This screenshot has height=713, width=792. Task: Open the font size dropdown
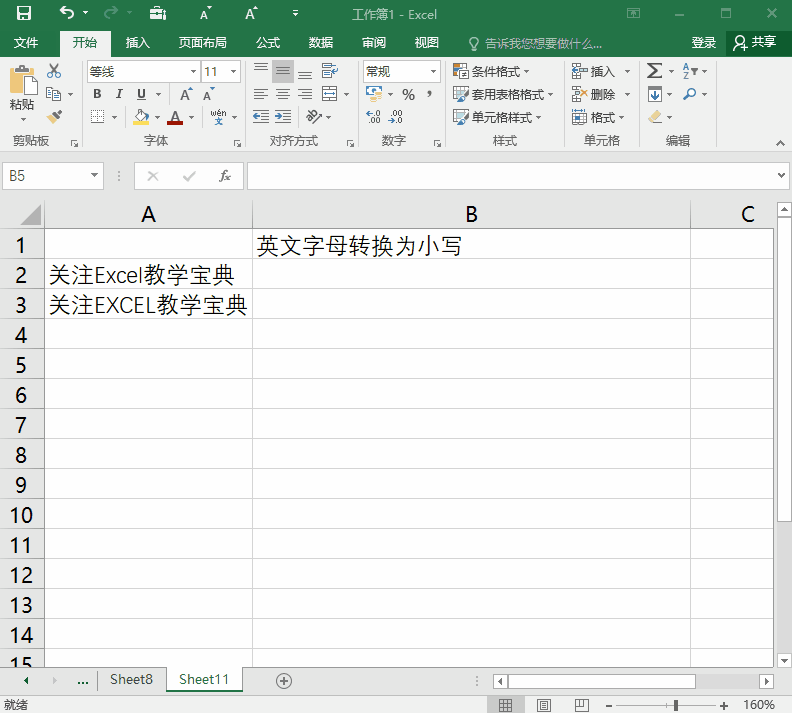pos(233,72)
